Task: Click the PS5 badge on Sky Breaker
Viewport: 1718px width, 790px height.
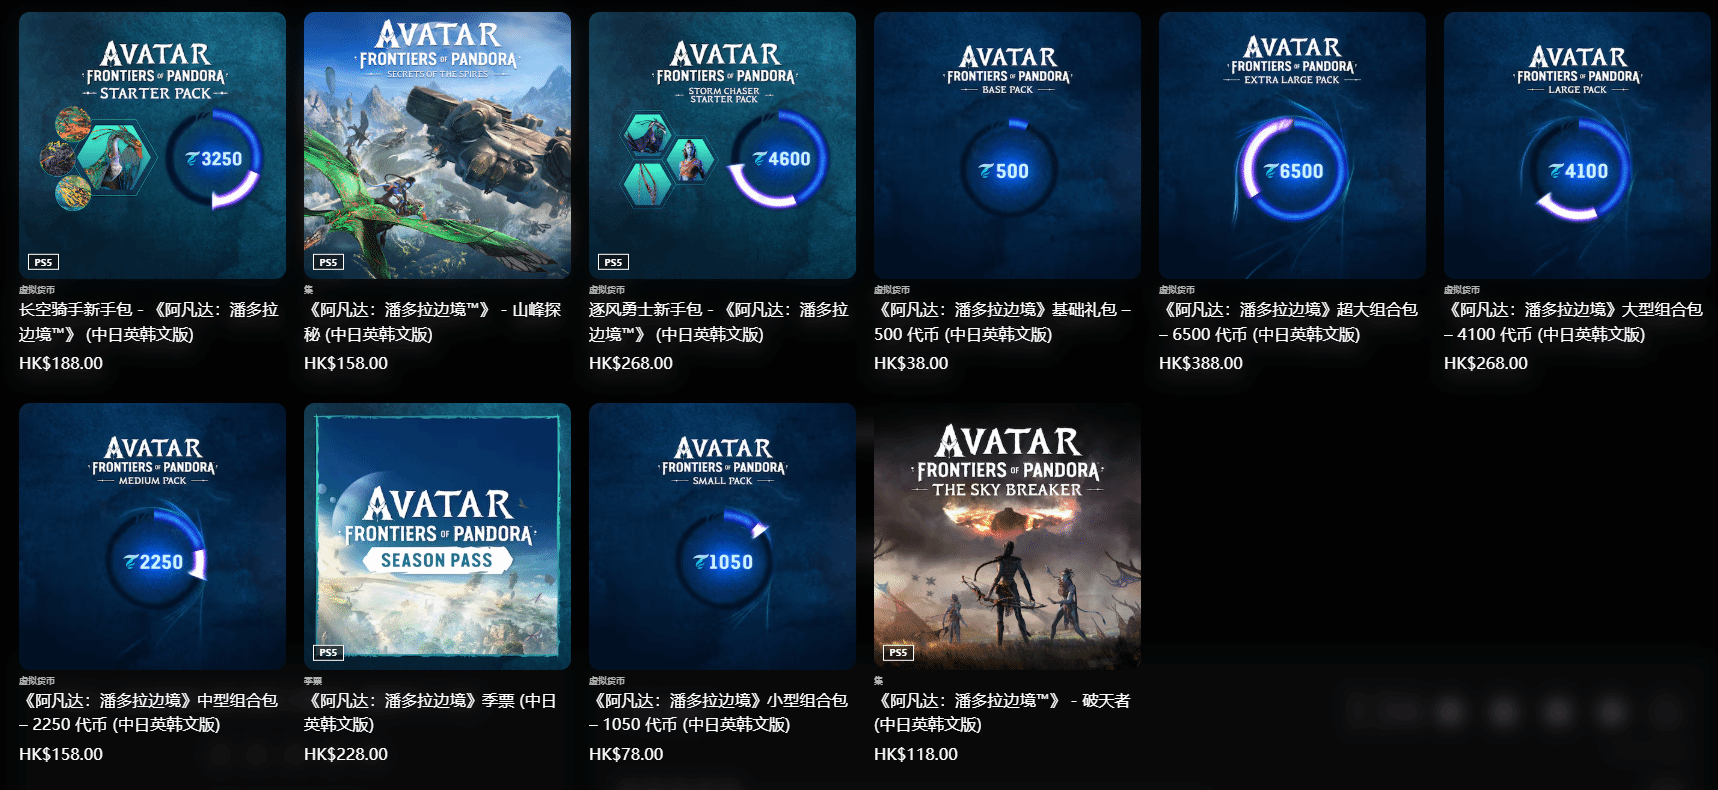Action: click(x=898, y=652)
